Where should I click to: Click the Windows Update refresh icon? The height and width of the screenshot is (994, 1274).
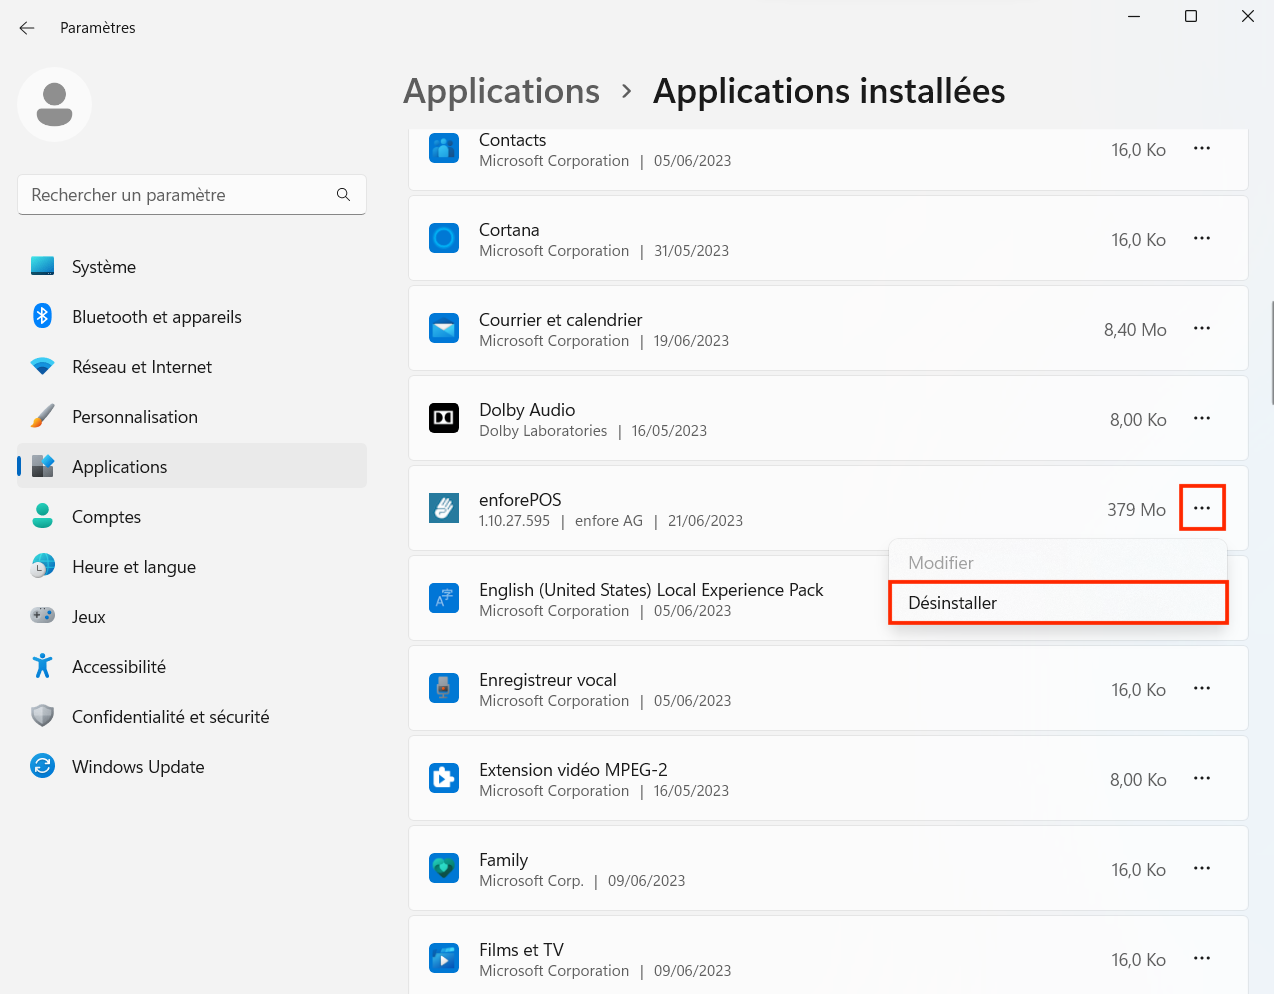[x=42, y=766]
